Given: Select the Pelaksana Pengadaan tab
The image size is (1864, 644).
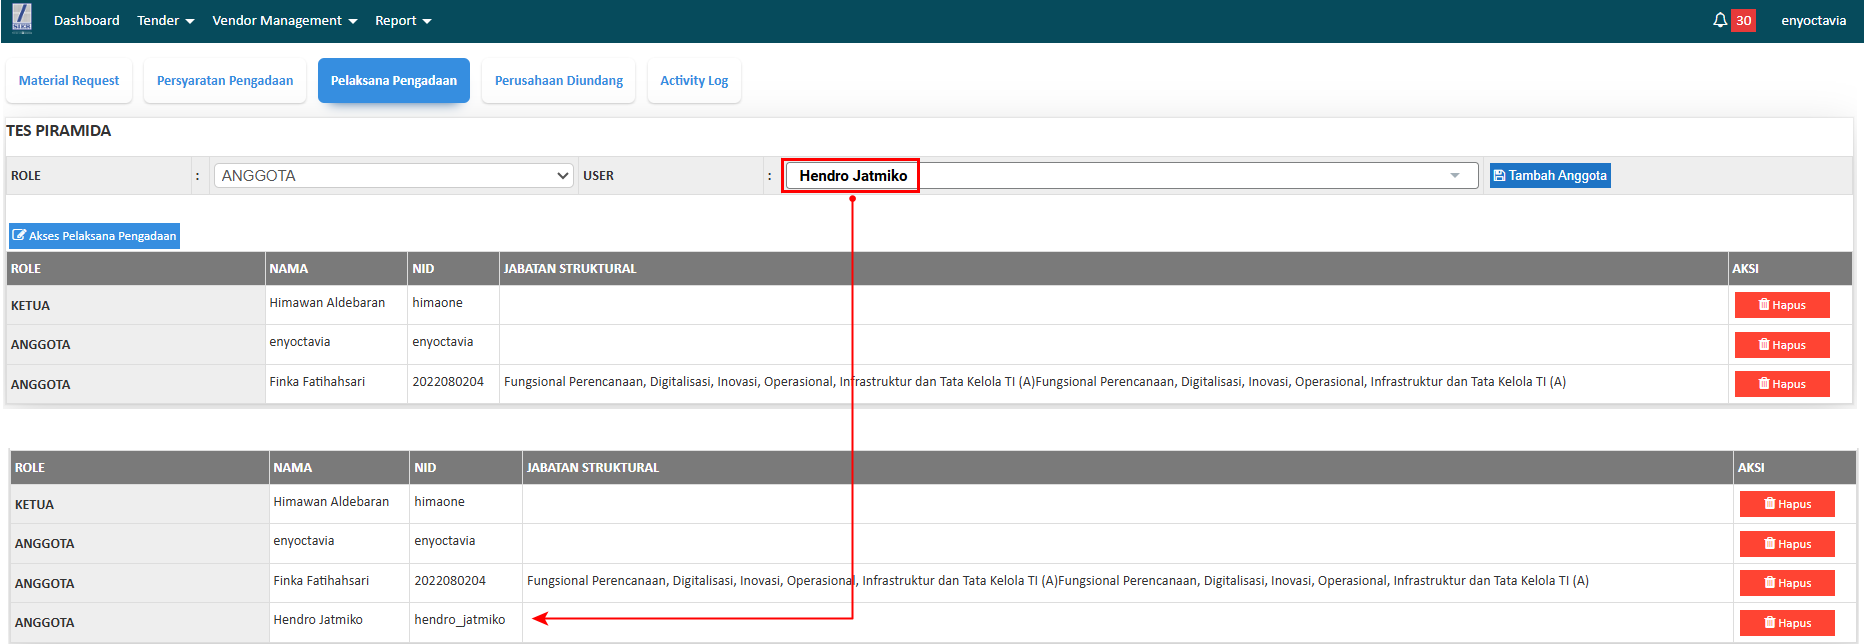Looking at the screenshot, I should tap(394, 81).
